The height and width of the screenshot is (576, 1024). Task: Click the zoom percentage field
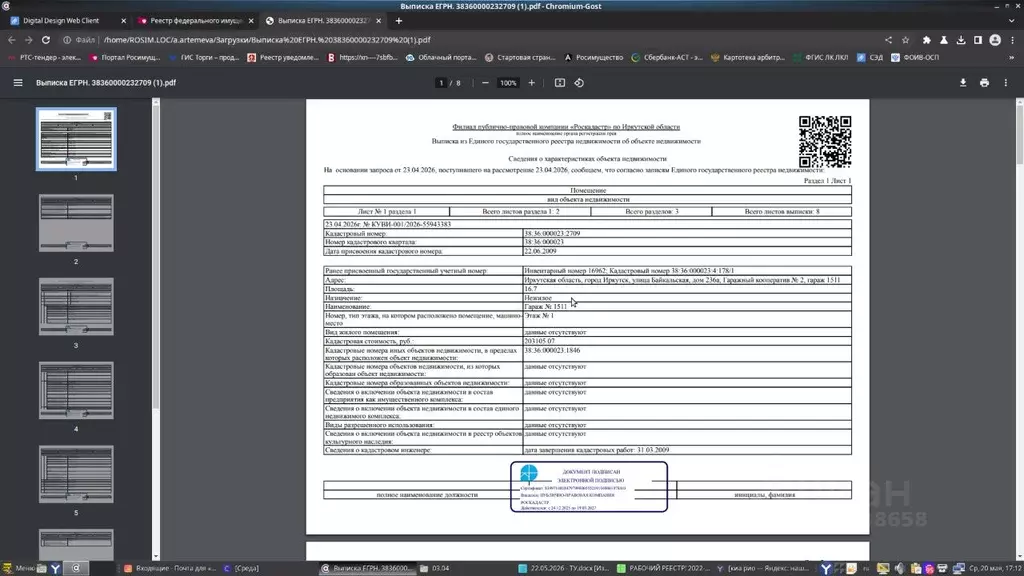507,83
